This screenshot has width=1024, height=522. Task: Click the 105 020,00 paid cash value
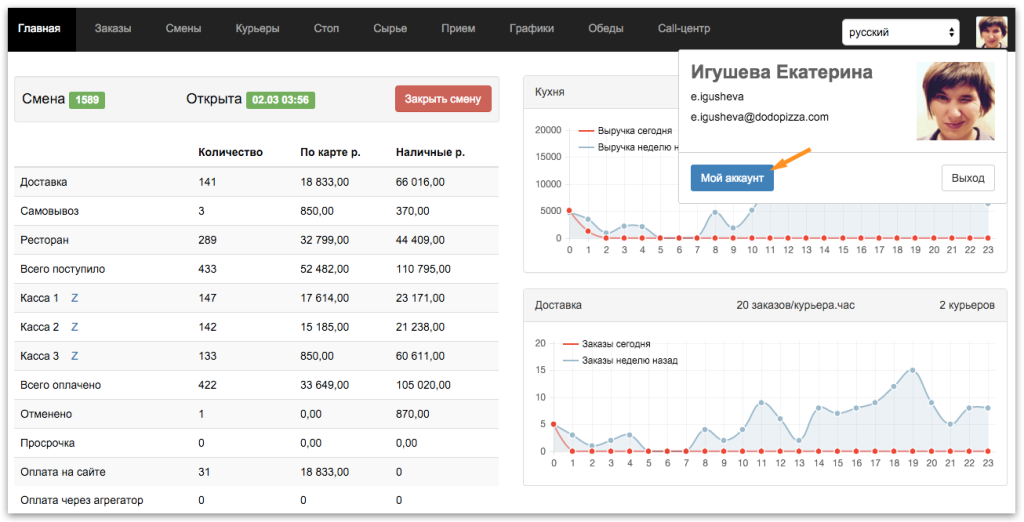[x=423, y=385]
